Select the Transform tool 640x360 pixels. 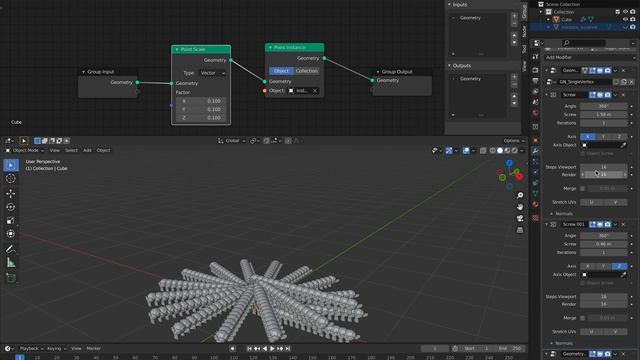[x=11, y=234]
